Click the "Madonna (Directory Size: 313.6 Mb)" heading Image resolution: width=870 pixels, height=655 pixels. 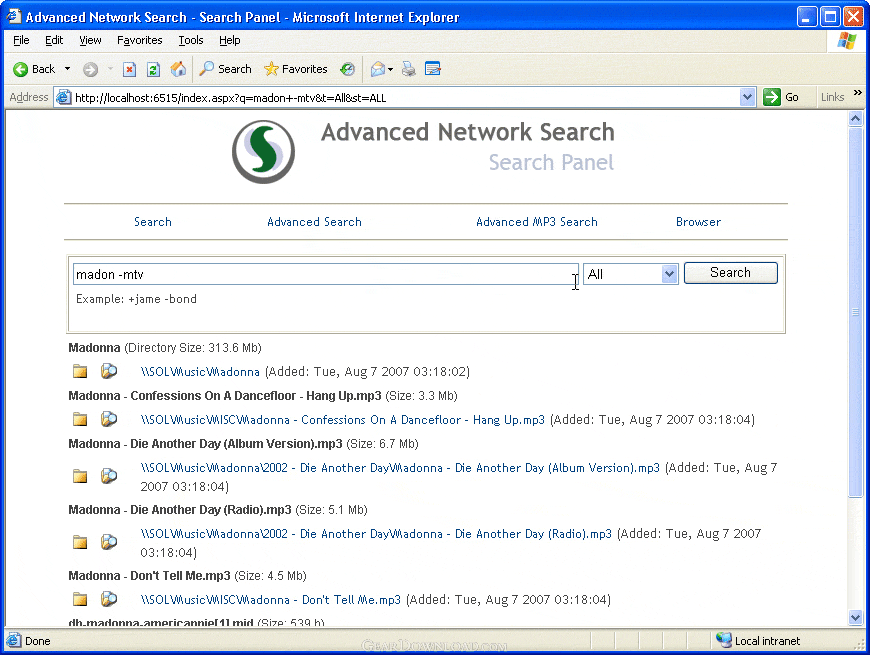click(x=165, y=348)
